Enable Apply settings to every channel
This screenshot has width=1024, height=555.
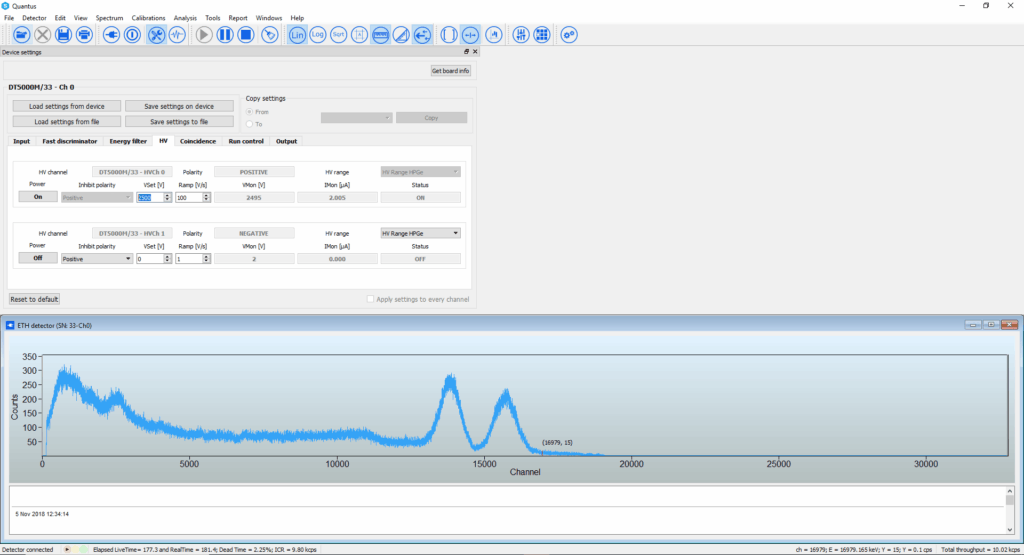[x=370, y=299]
